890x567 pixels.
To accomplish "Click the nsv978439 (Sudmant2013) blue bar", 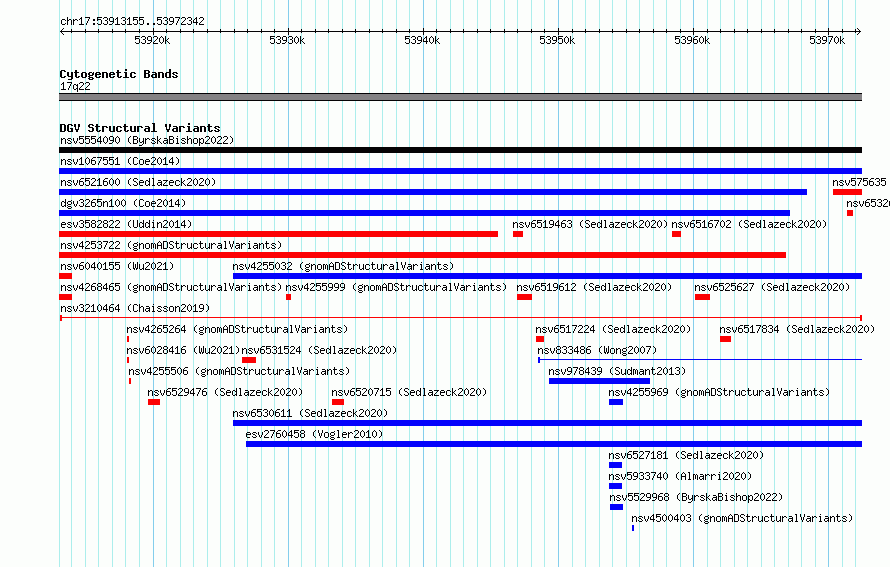I will coord(599,381).
